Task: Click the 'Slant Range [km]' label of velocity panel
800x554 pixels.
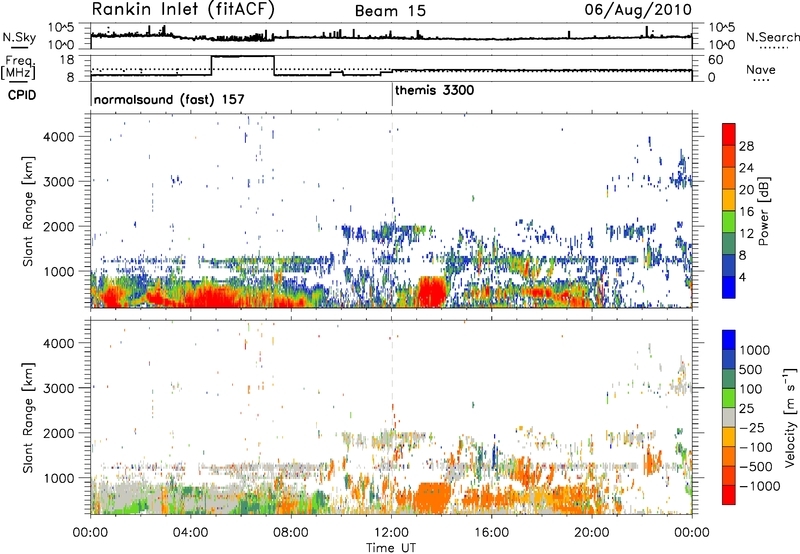Action: point(28,418)
